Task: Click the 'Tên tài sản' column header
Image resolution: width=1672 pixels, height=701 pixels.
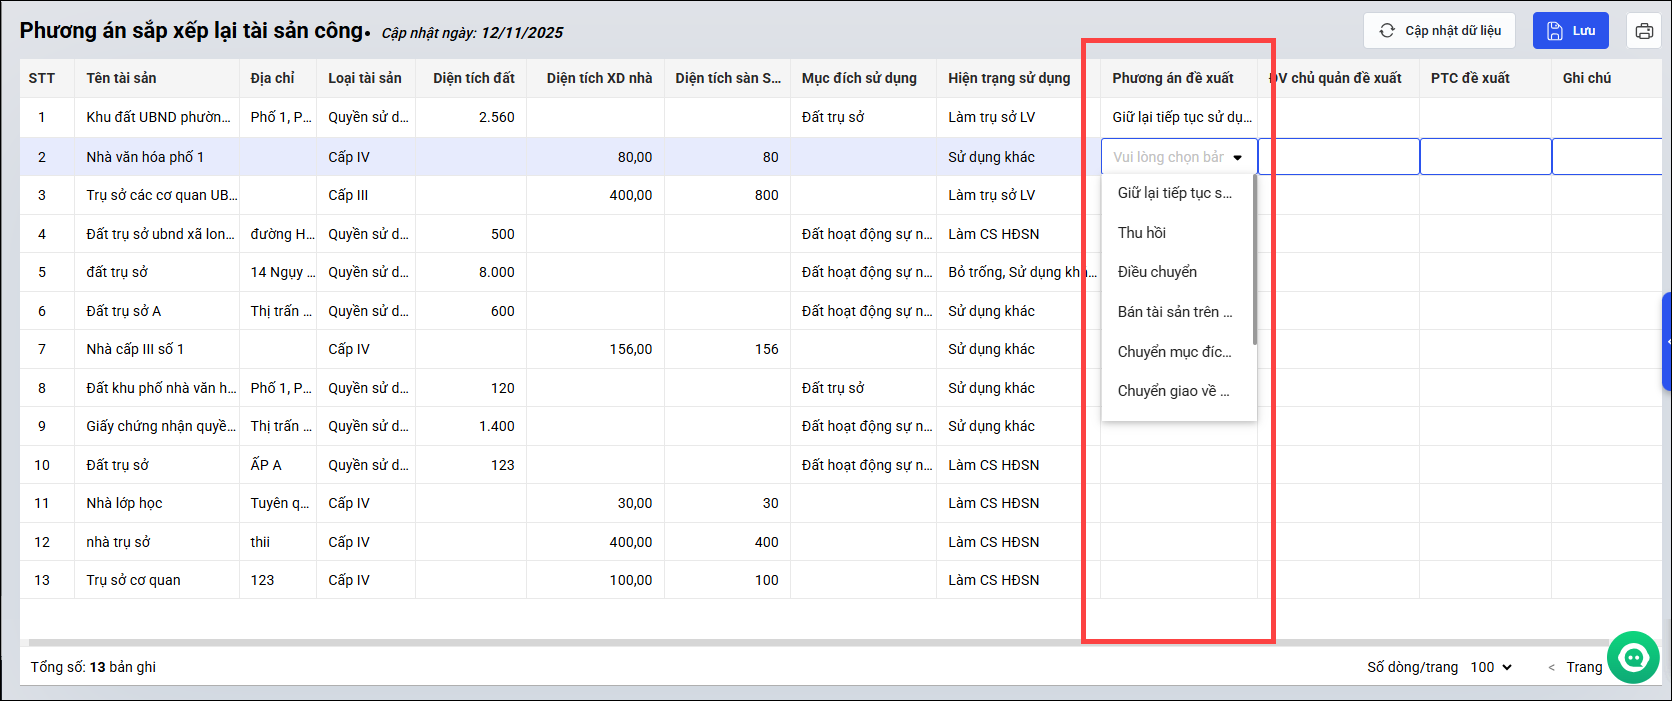Action: tap(121, 78)
